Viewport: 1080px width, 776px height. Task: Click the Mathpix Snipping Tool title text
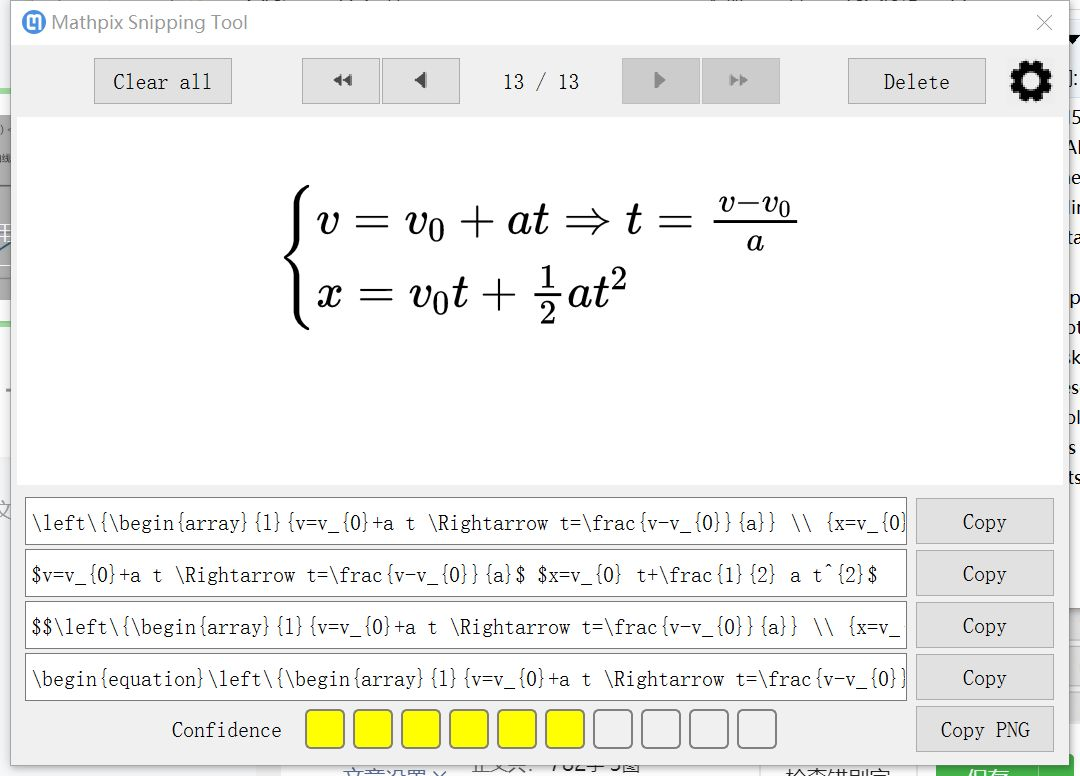coord(149,23)
